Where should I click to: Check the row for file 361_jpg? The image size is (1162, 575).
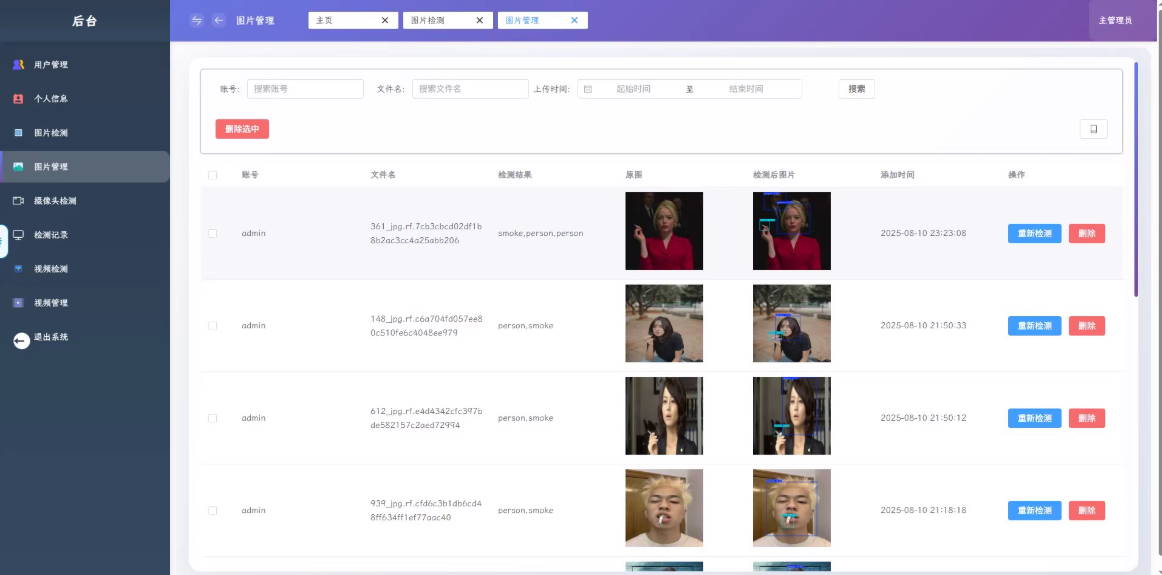(213, 233)
